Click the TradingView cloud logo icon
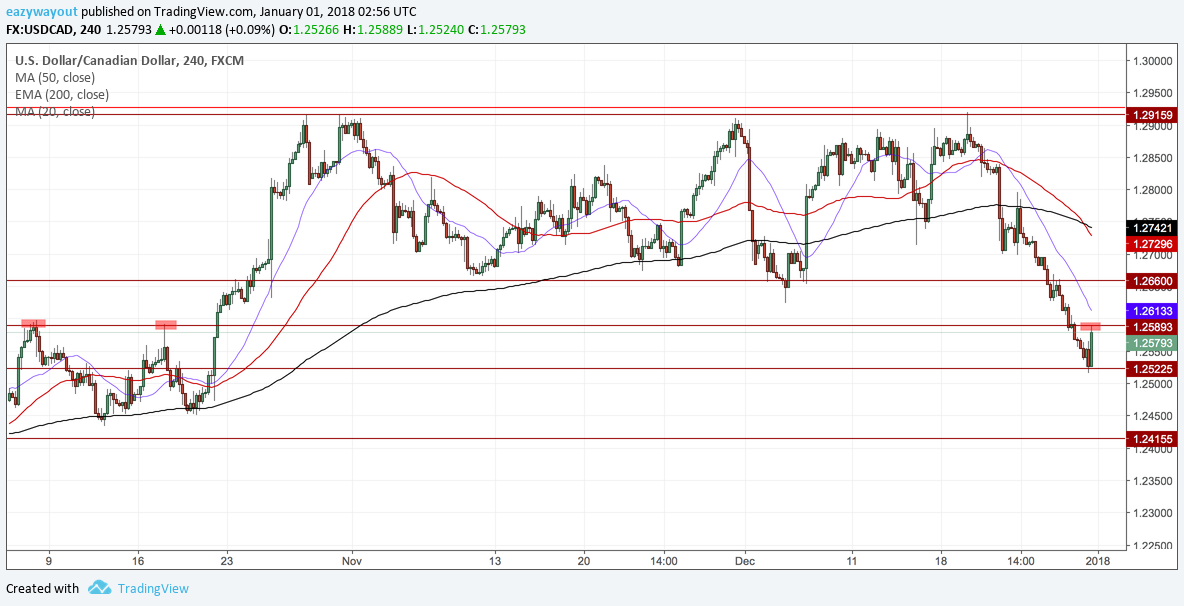Screen dimensions: 1184x606 pyautogui.click(x=100, y=588)
